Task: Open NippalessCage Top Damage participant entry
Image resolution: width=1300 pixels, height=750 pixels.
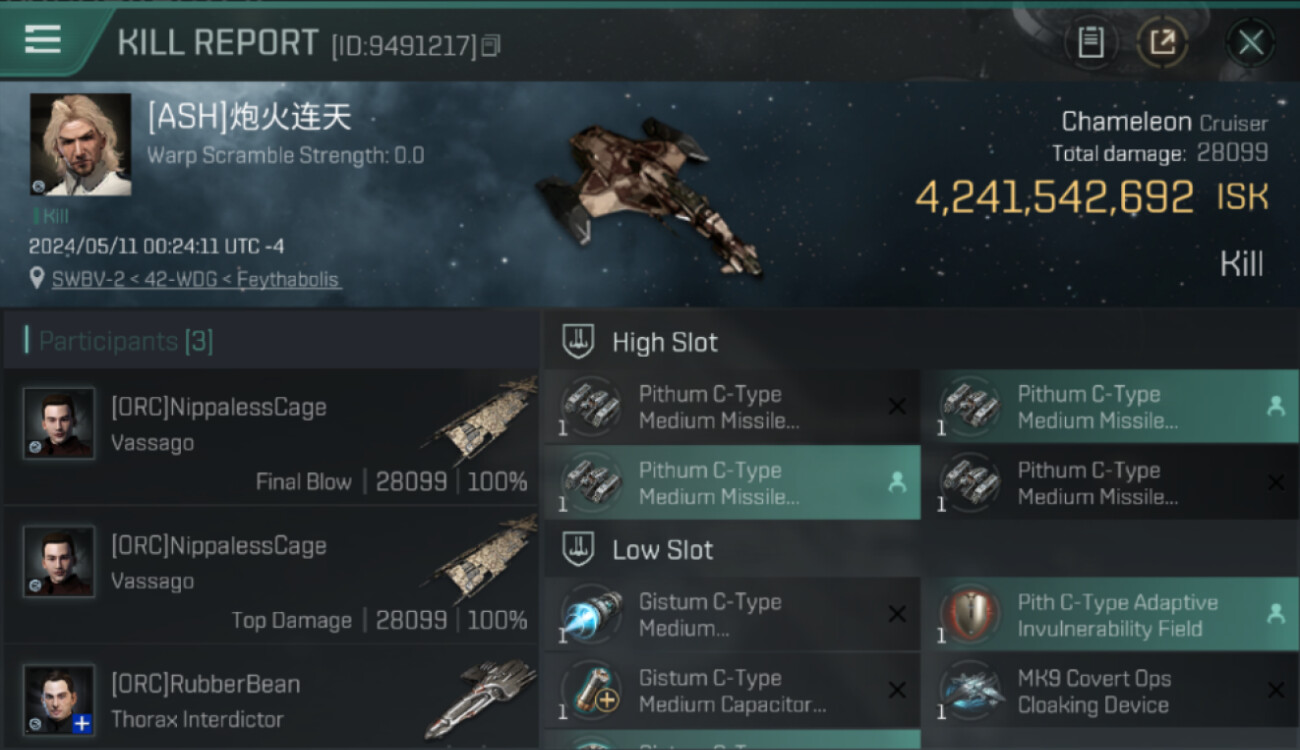Action: coord(272,575)
